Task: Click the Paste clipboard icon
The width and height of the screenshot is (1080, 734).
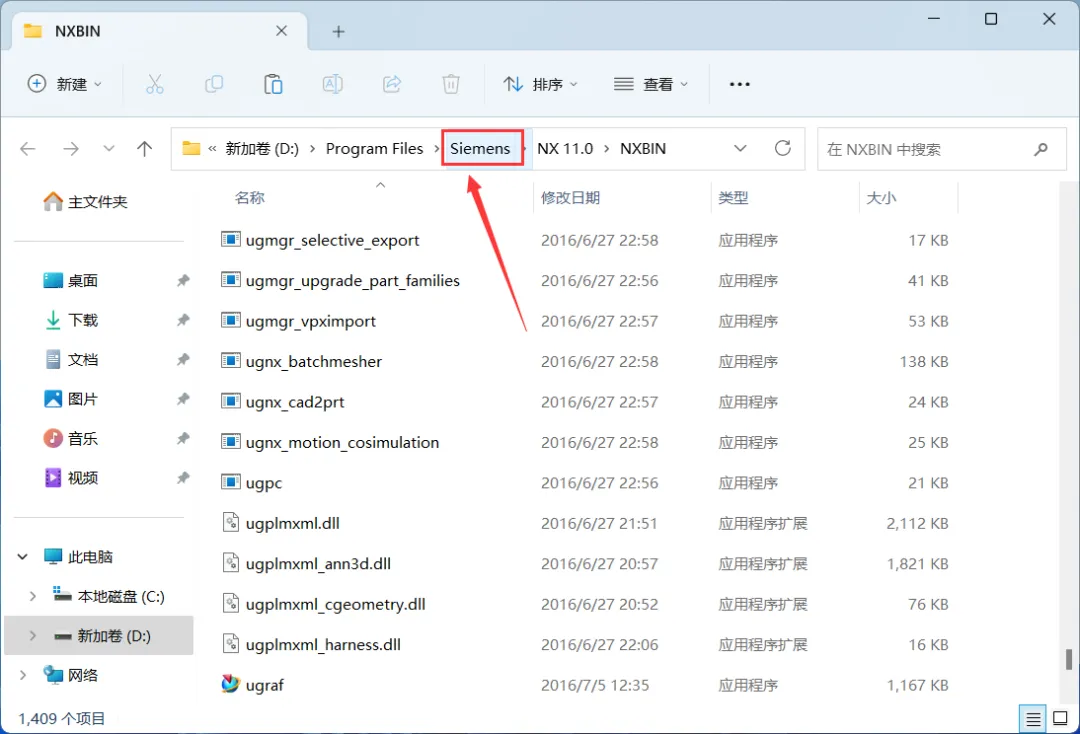Action: (x=273, y=84)
